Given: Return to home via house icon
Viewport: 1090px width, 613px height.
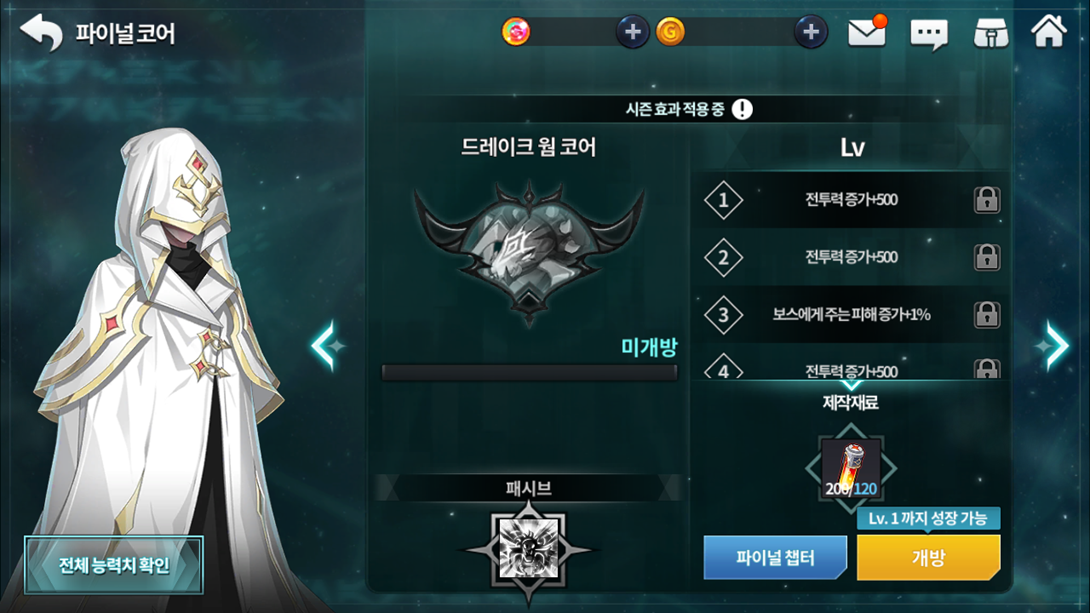Looking at the screenshot, I should [1048, 31].
